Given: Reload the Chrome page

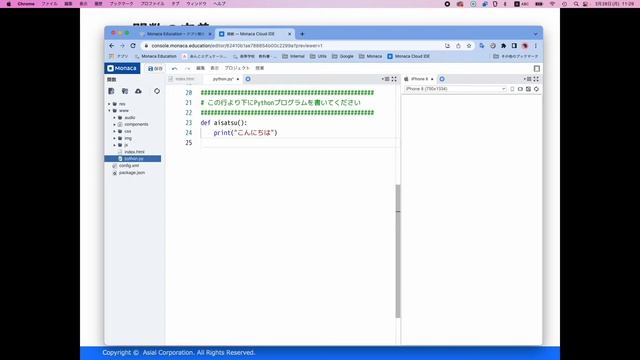Looking at the screenshot, I should 133,46.
